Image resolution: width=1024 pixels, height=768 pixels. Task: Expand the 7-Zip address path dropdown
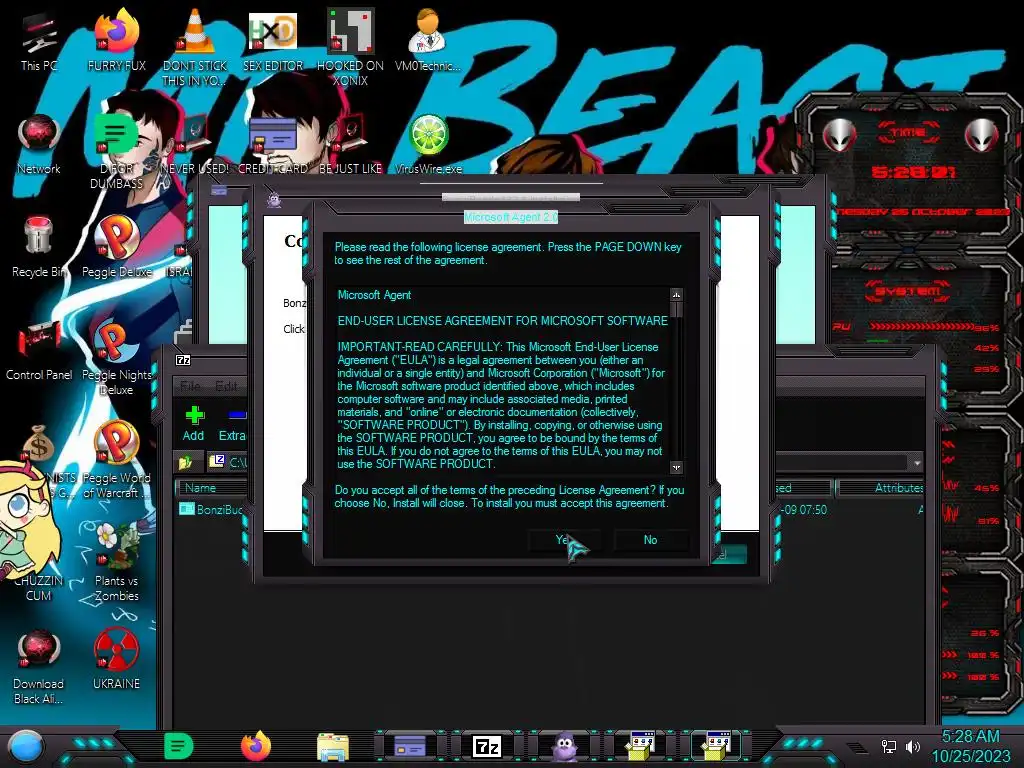coord(917,462)
